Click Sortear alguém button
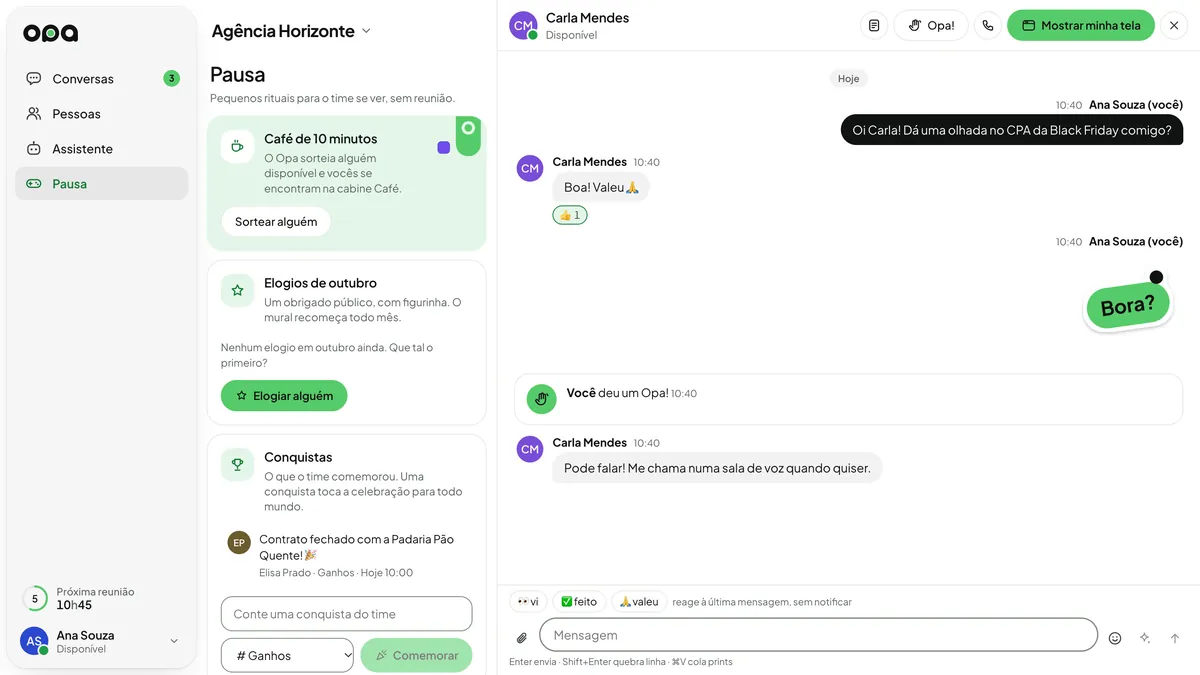The width and height of the screenshot is (1200, 675). (x=276, y=222)
